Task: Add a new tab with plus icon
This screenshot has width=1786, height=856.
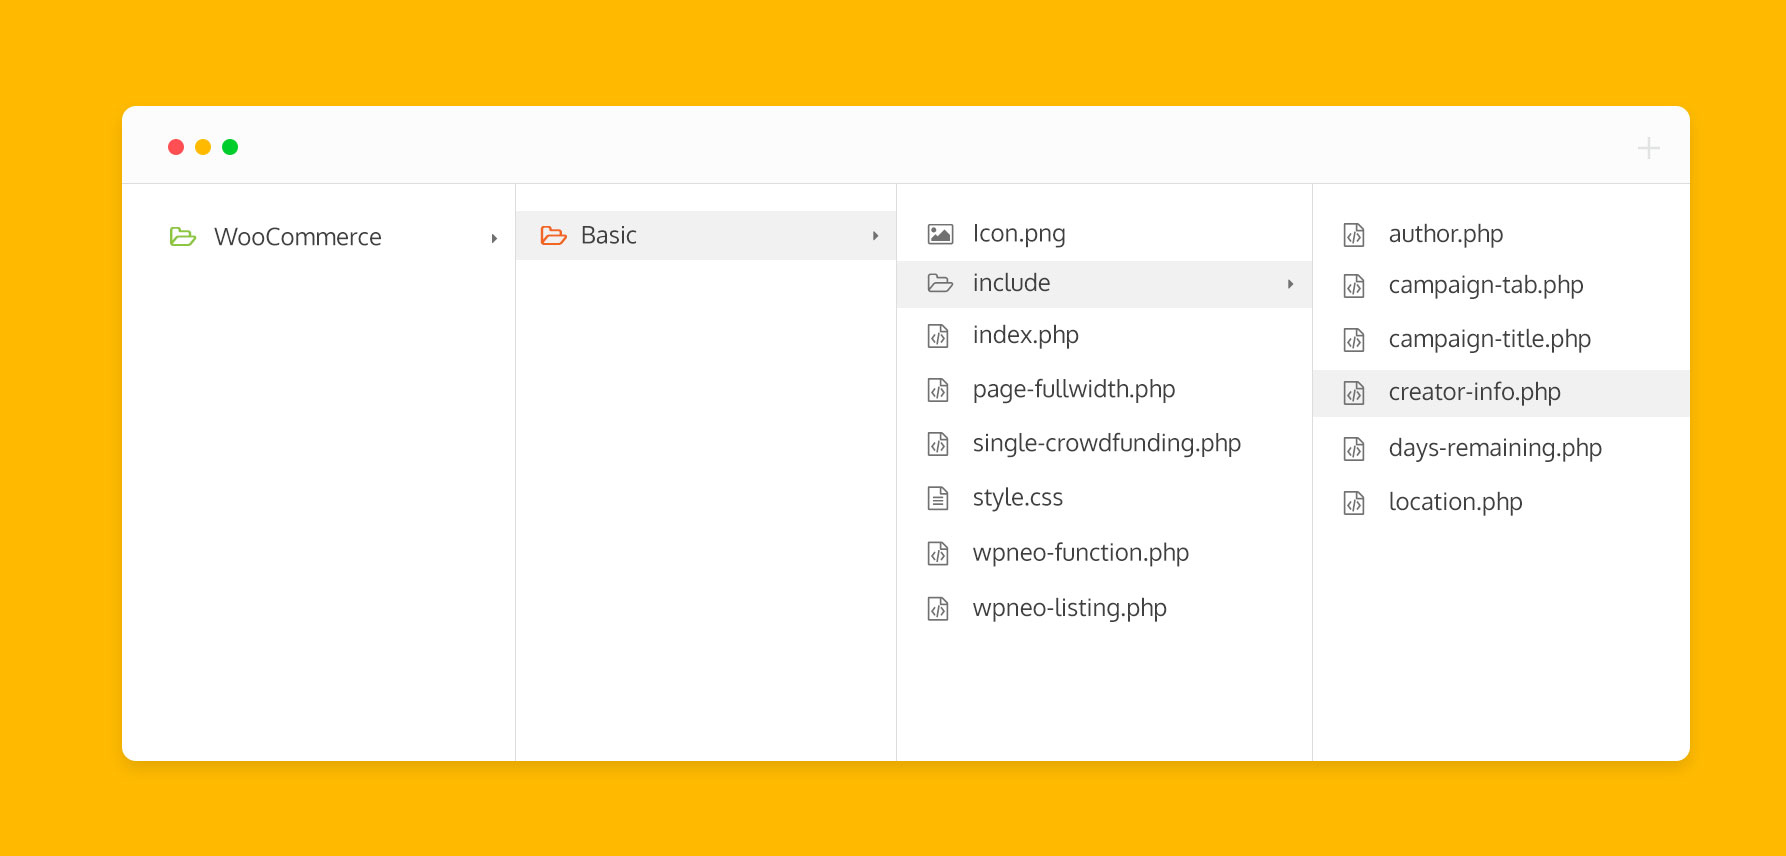Action: (x=1649, y=148)
